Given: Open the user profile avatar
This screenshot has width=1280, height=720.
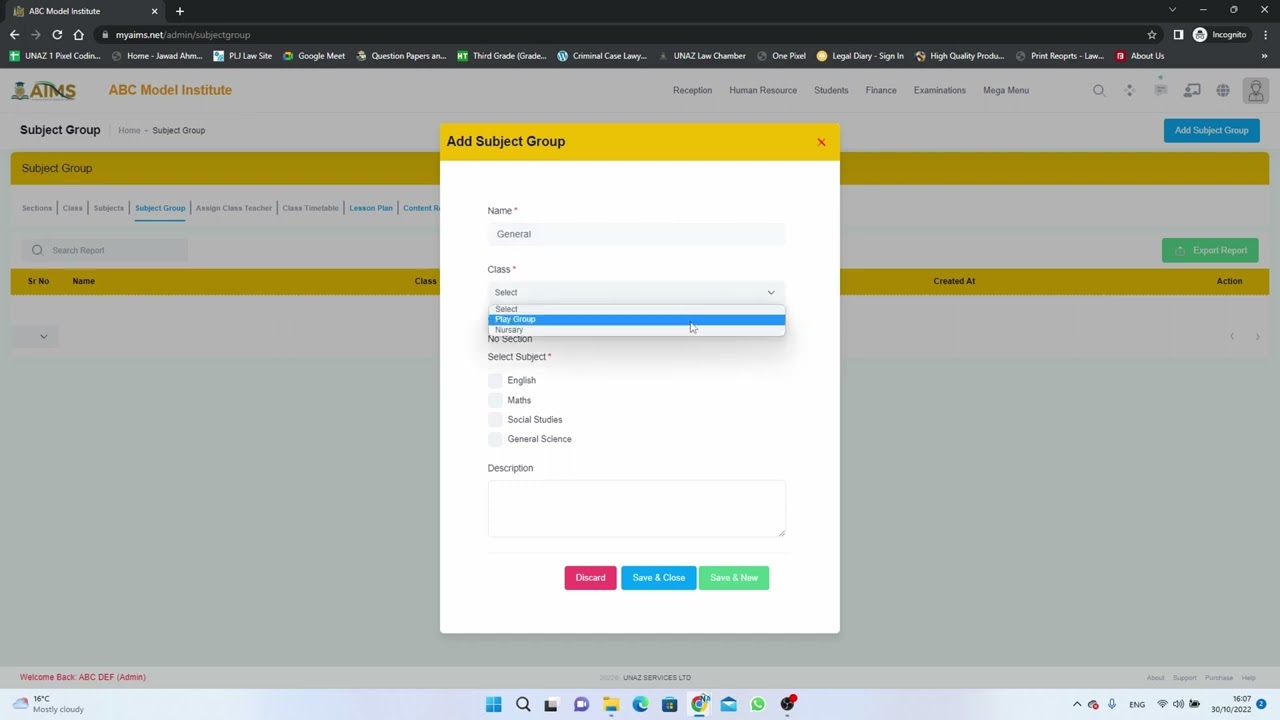Looking at the screenshot, I should pos(1256,90).
